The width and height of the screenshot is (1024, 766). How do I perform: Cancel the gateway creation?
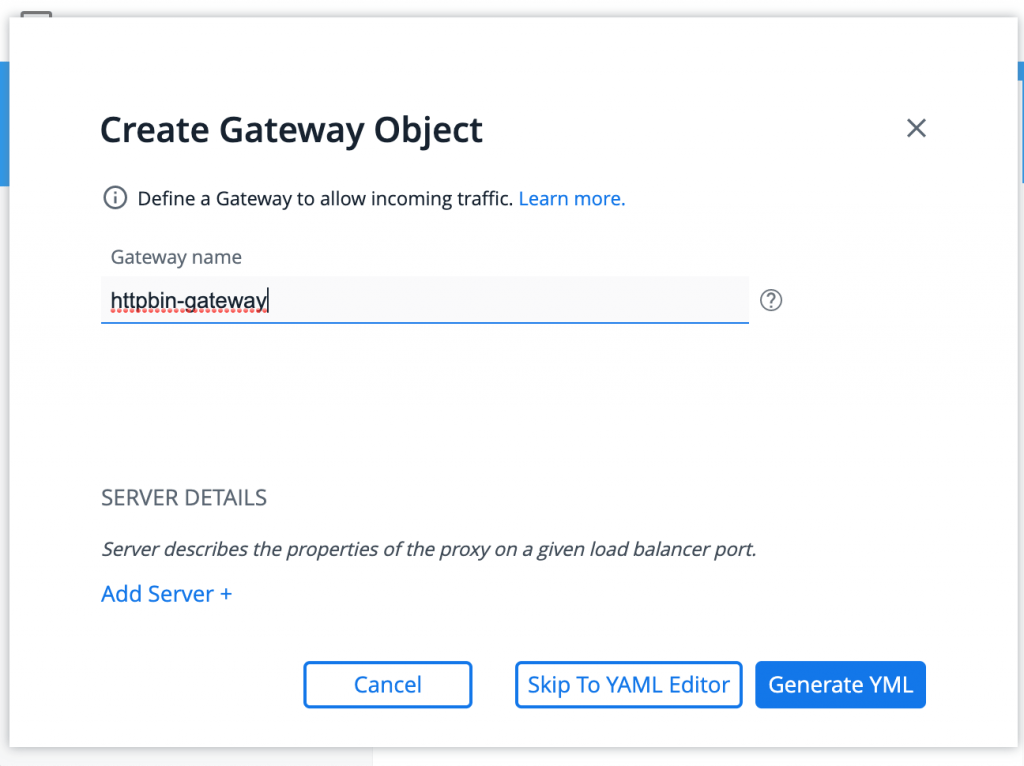pos(387,684)
